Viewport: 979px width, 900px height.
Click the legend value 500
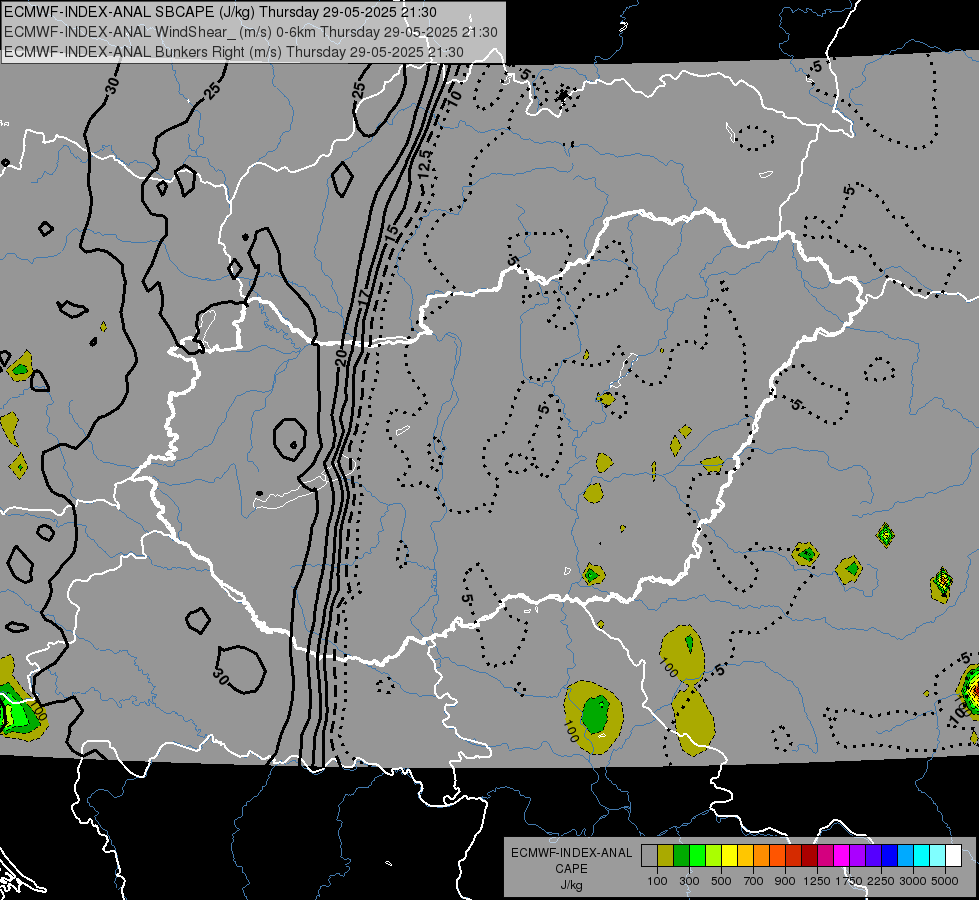click(x=721, y=881)
